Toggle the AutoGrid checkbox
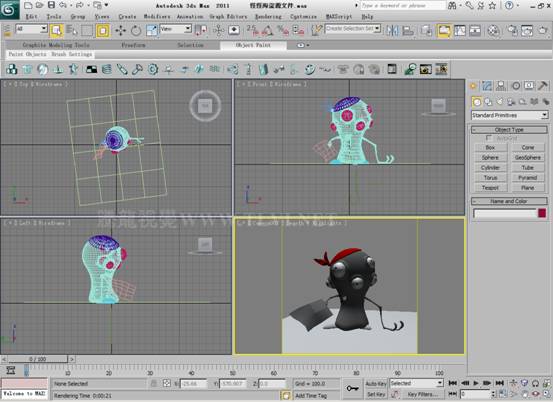Image resolution: width=553 pixels, height=402 pixels. [x=489, y=138]
